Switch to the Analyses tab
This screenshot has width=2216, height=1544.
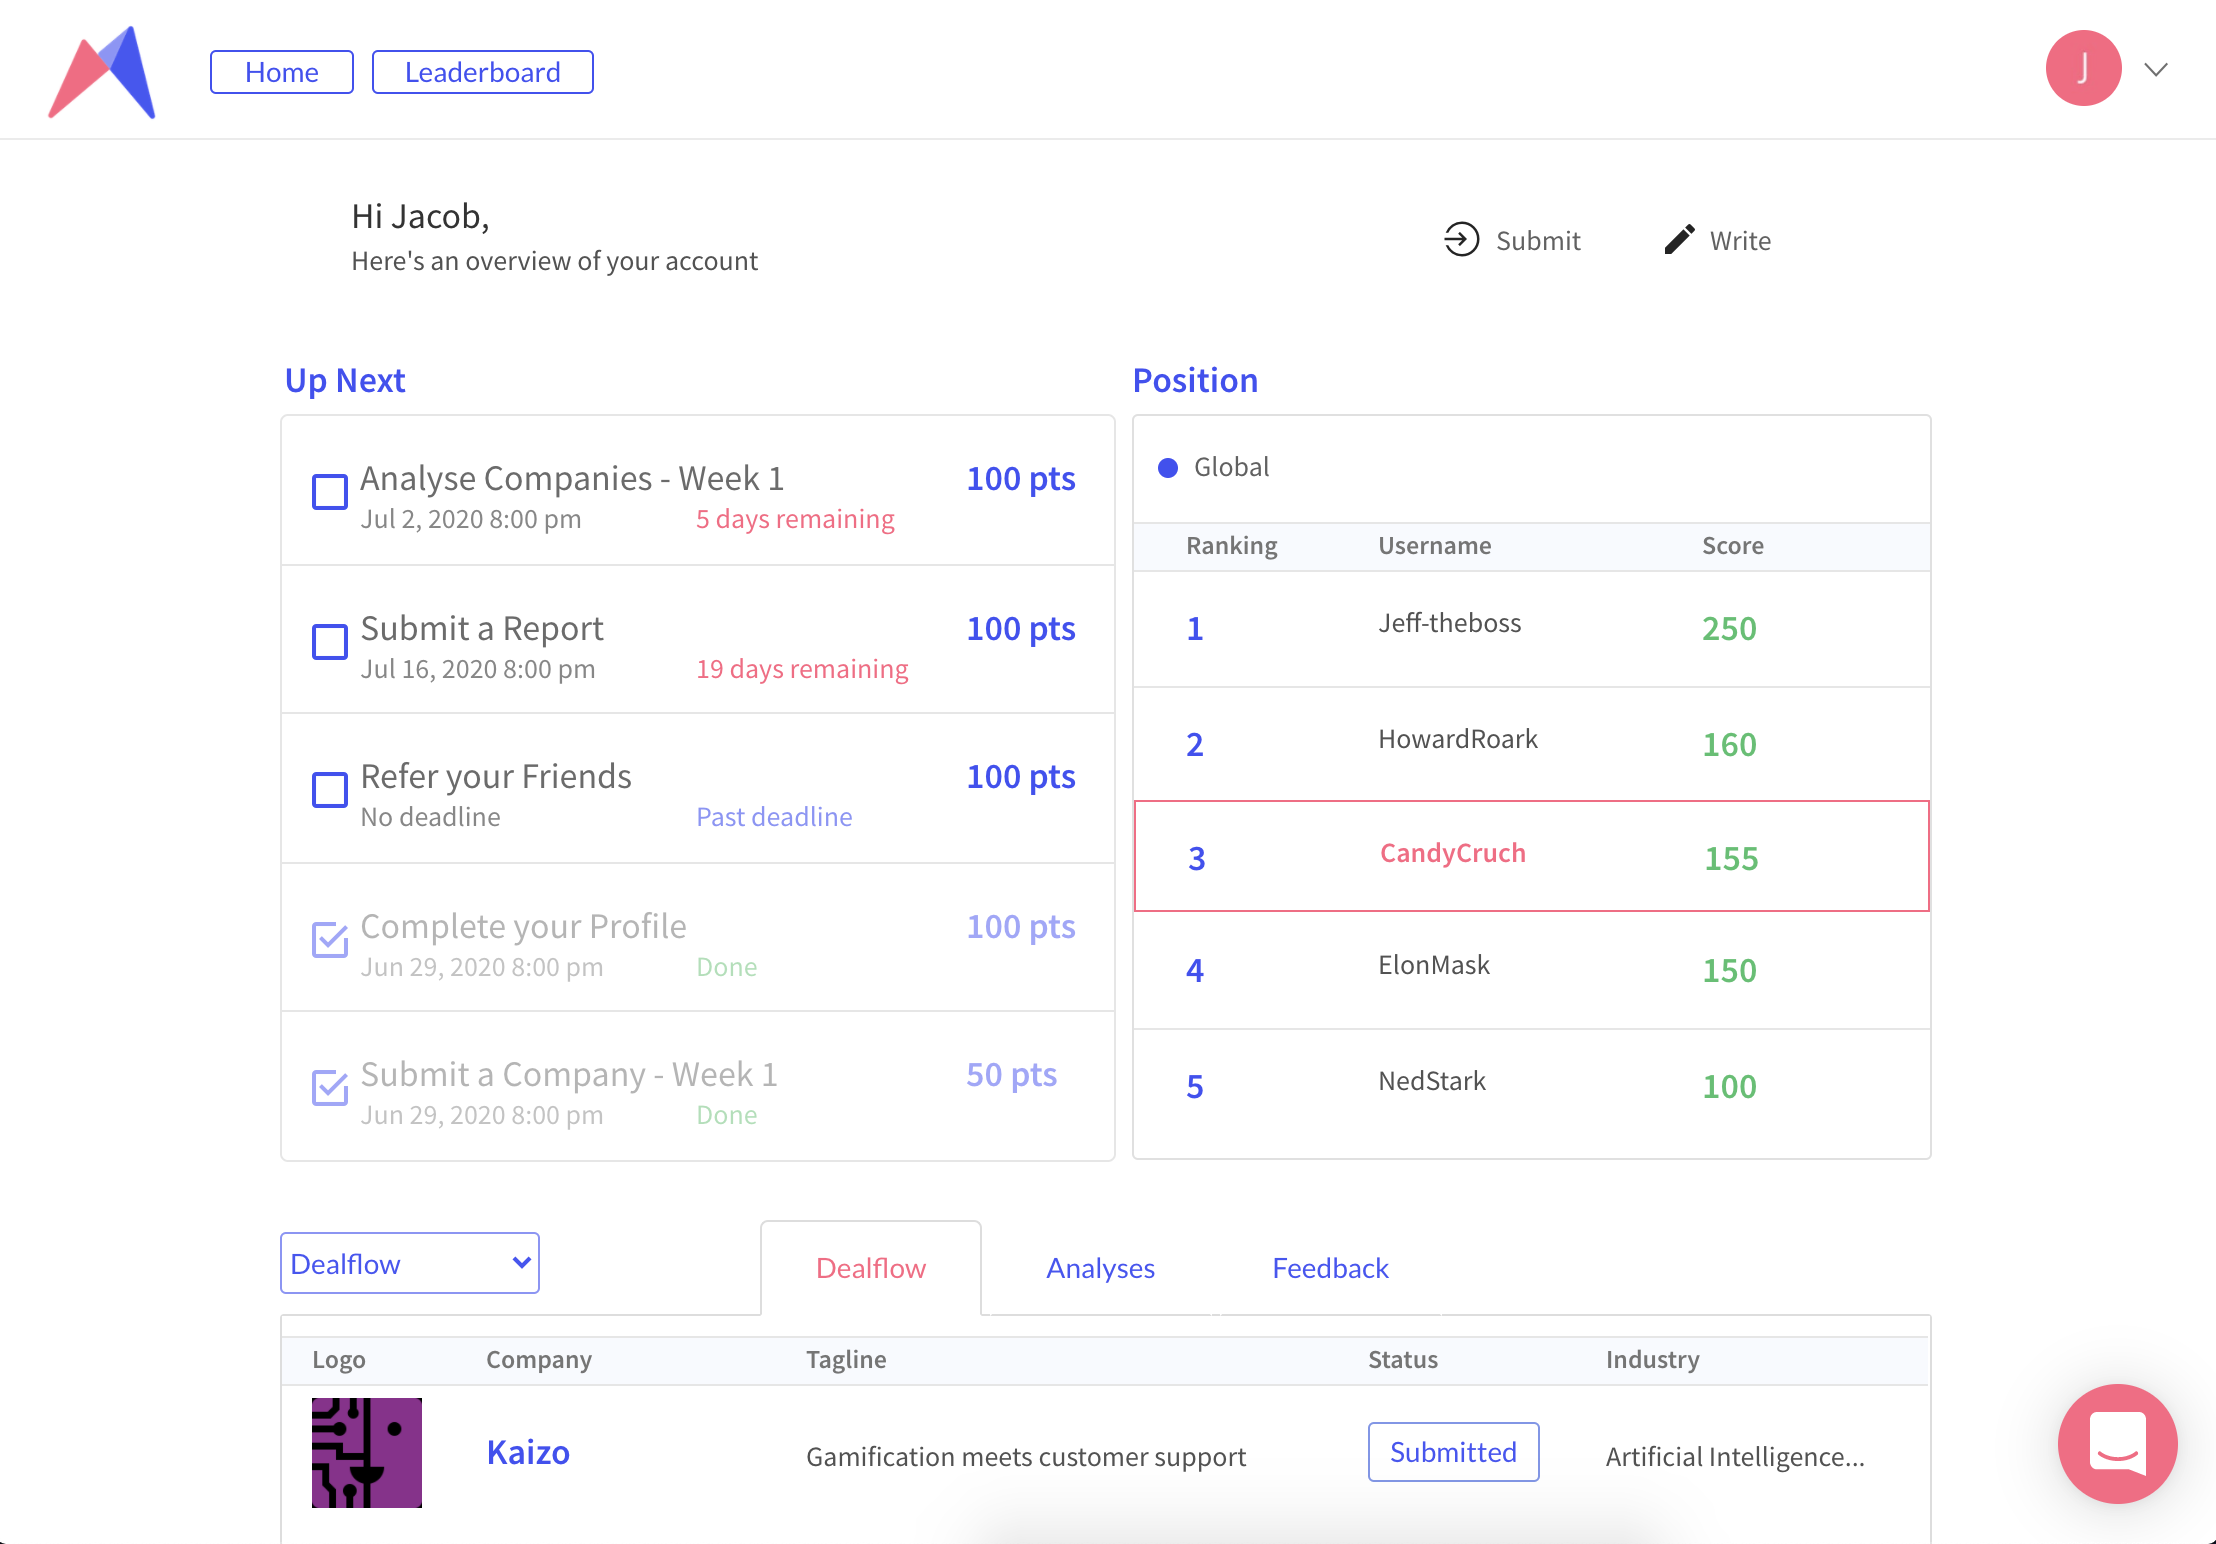[1100, 1268]
